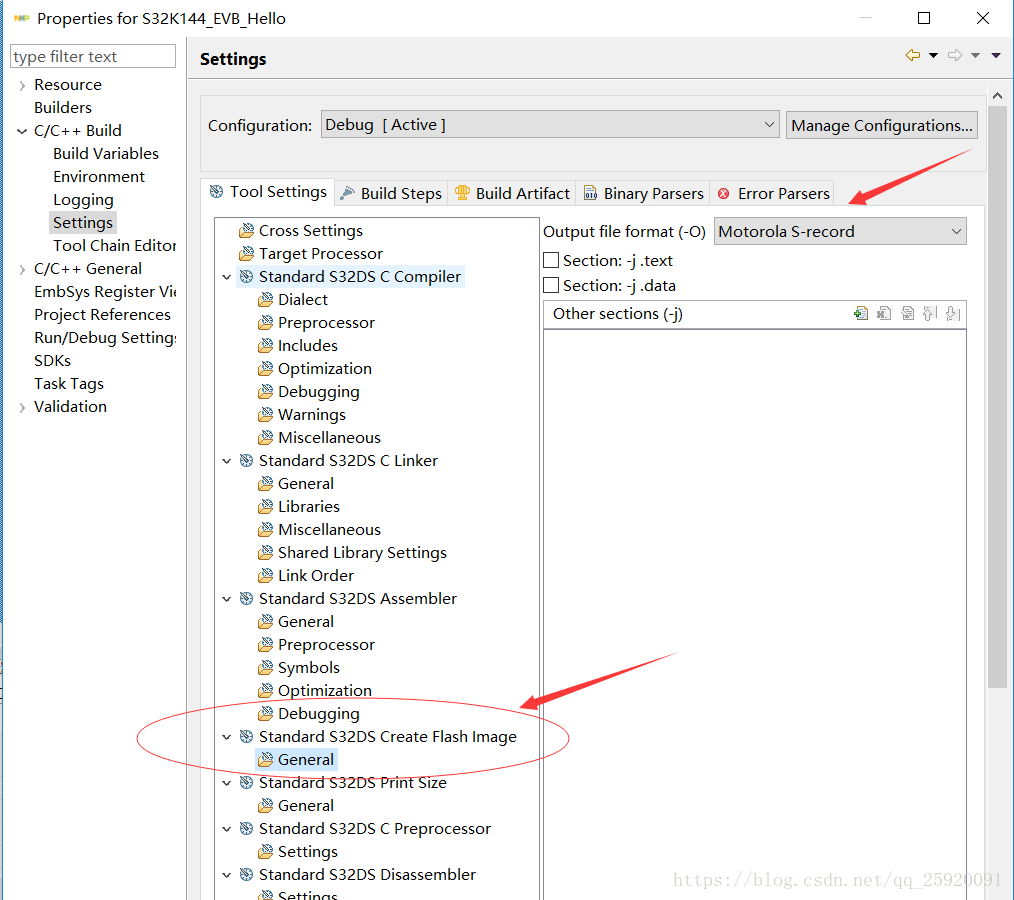1014x900 pixels.
Task: Open the view menu triangle at top right
Action: (996, 56)
